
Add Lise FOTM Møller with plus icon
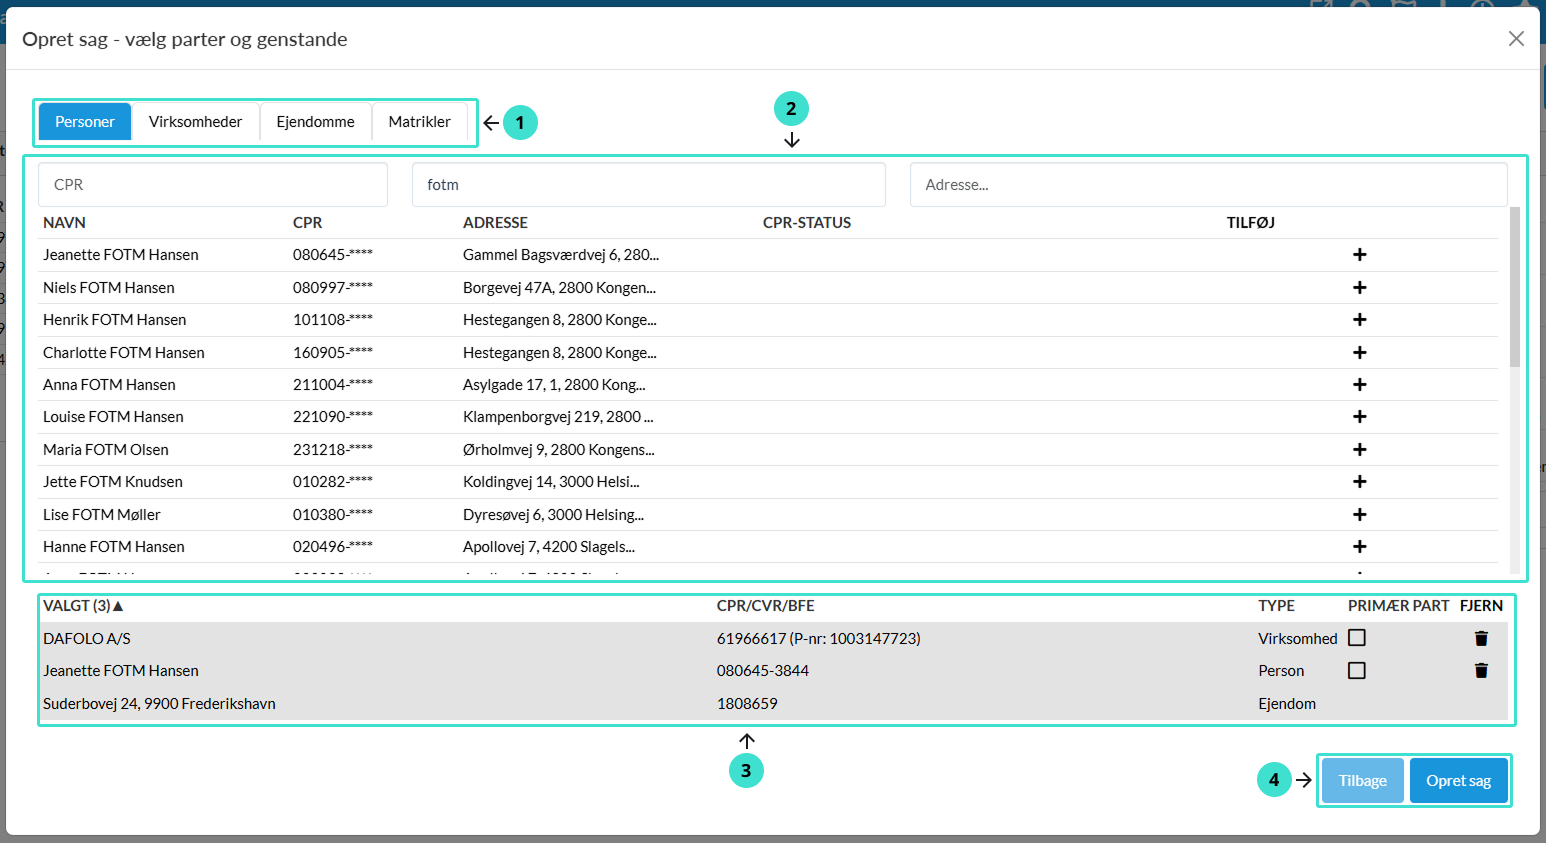click(x=1359, y=515)
